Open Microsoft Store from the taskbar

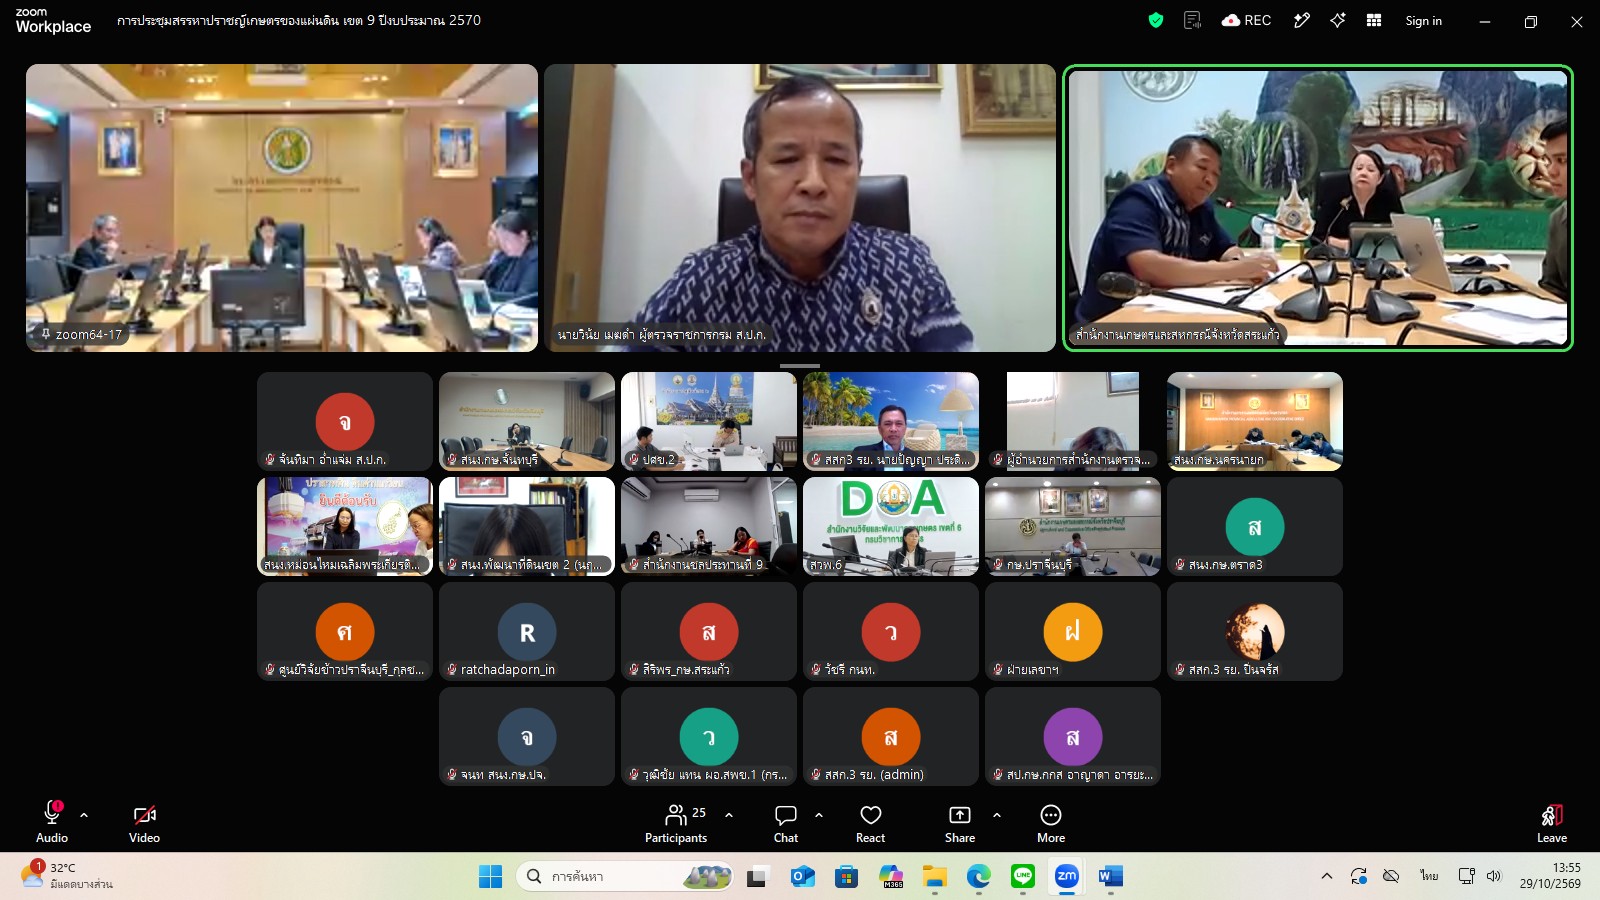pyautogui.click(x=847, y=877)
